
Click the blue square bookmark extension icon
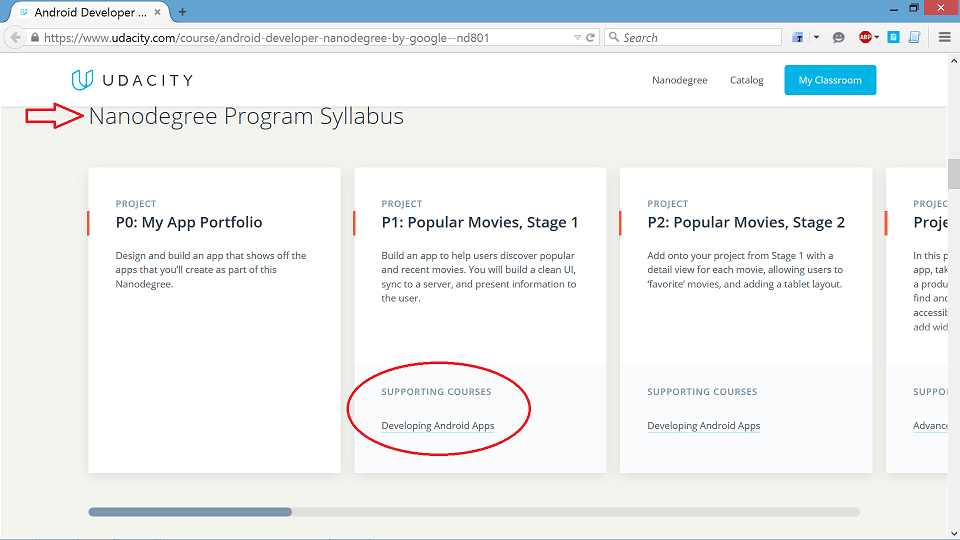click(x=893, y=37)
